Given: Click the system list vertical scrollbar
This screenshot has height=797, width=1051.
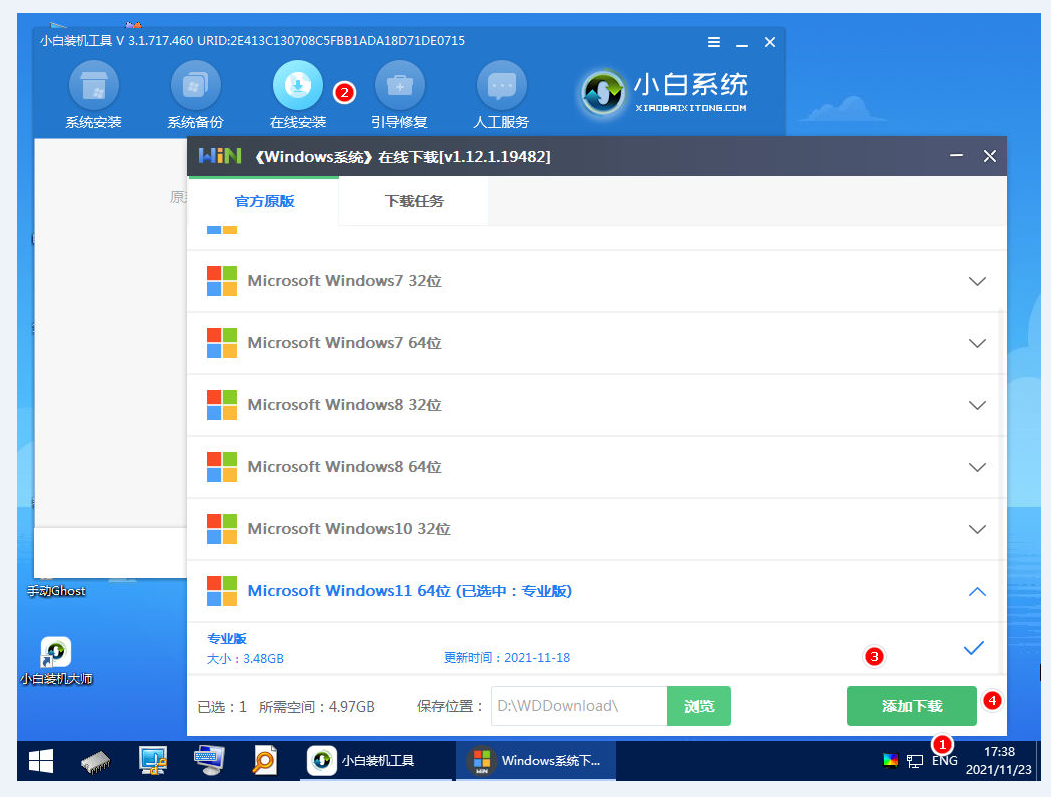Looking at the screenshot, I should [1001, 491].
